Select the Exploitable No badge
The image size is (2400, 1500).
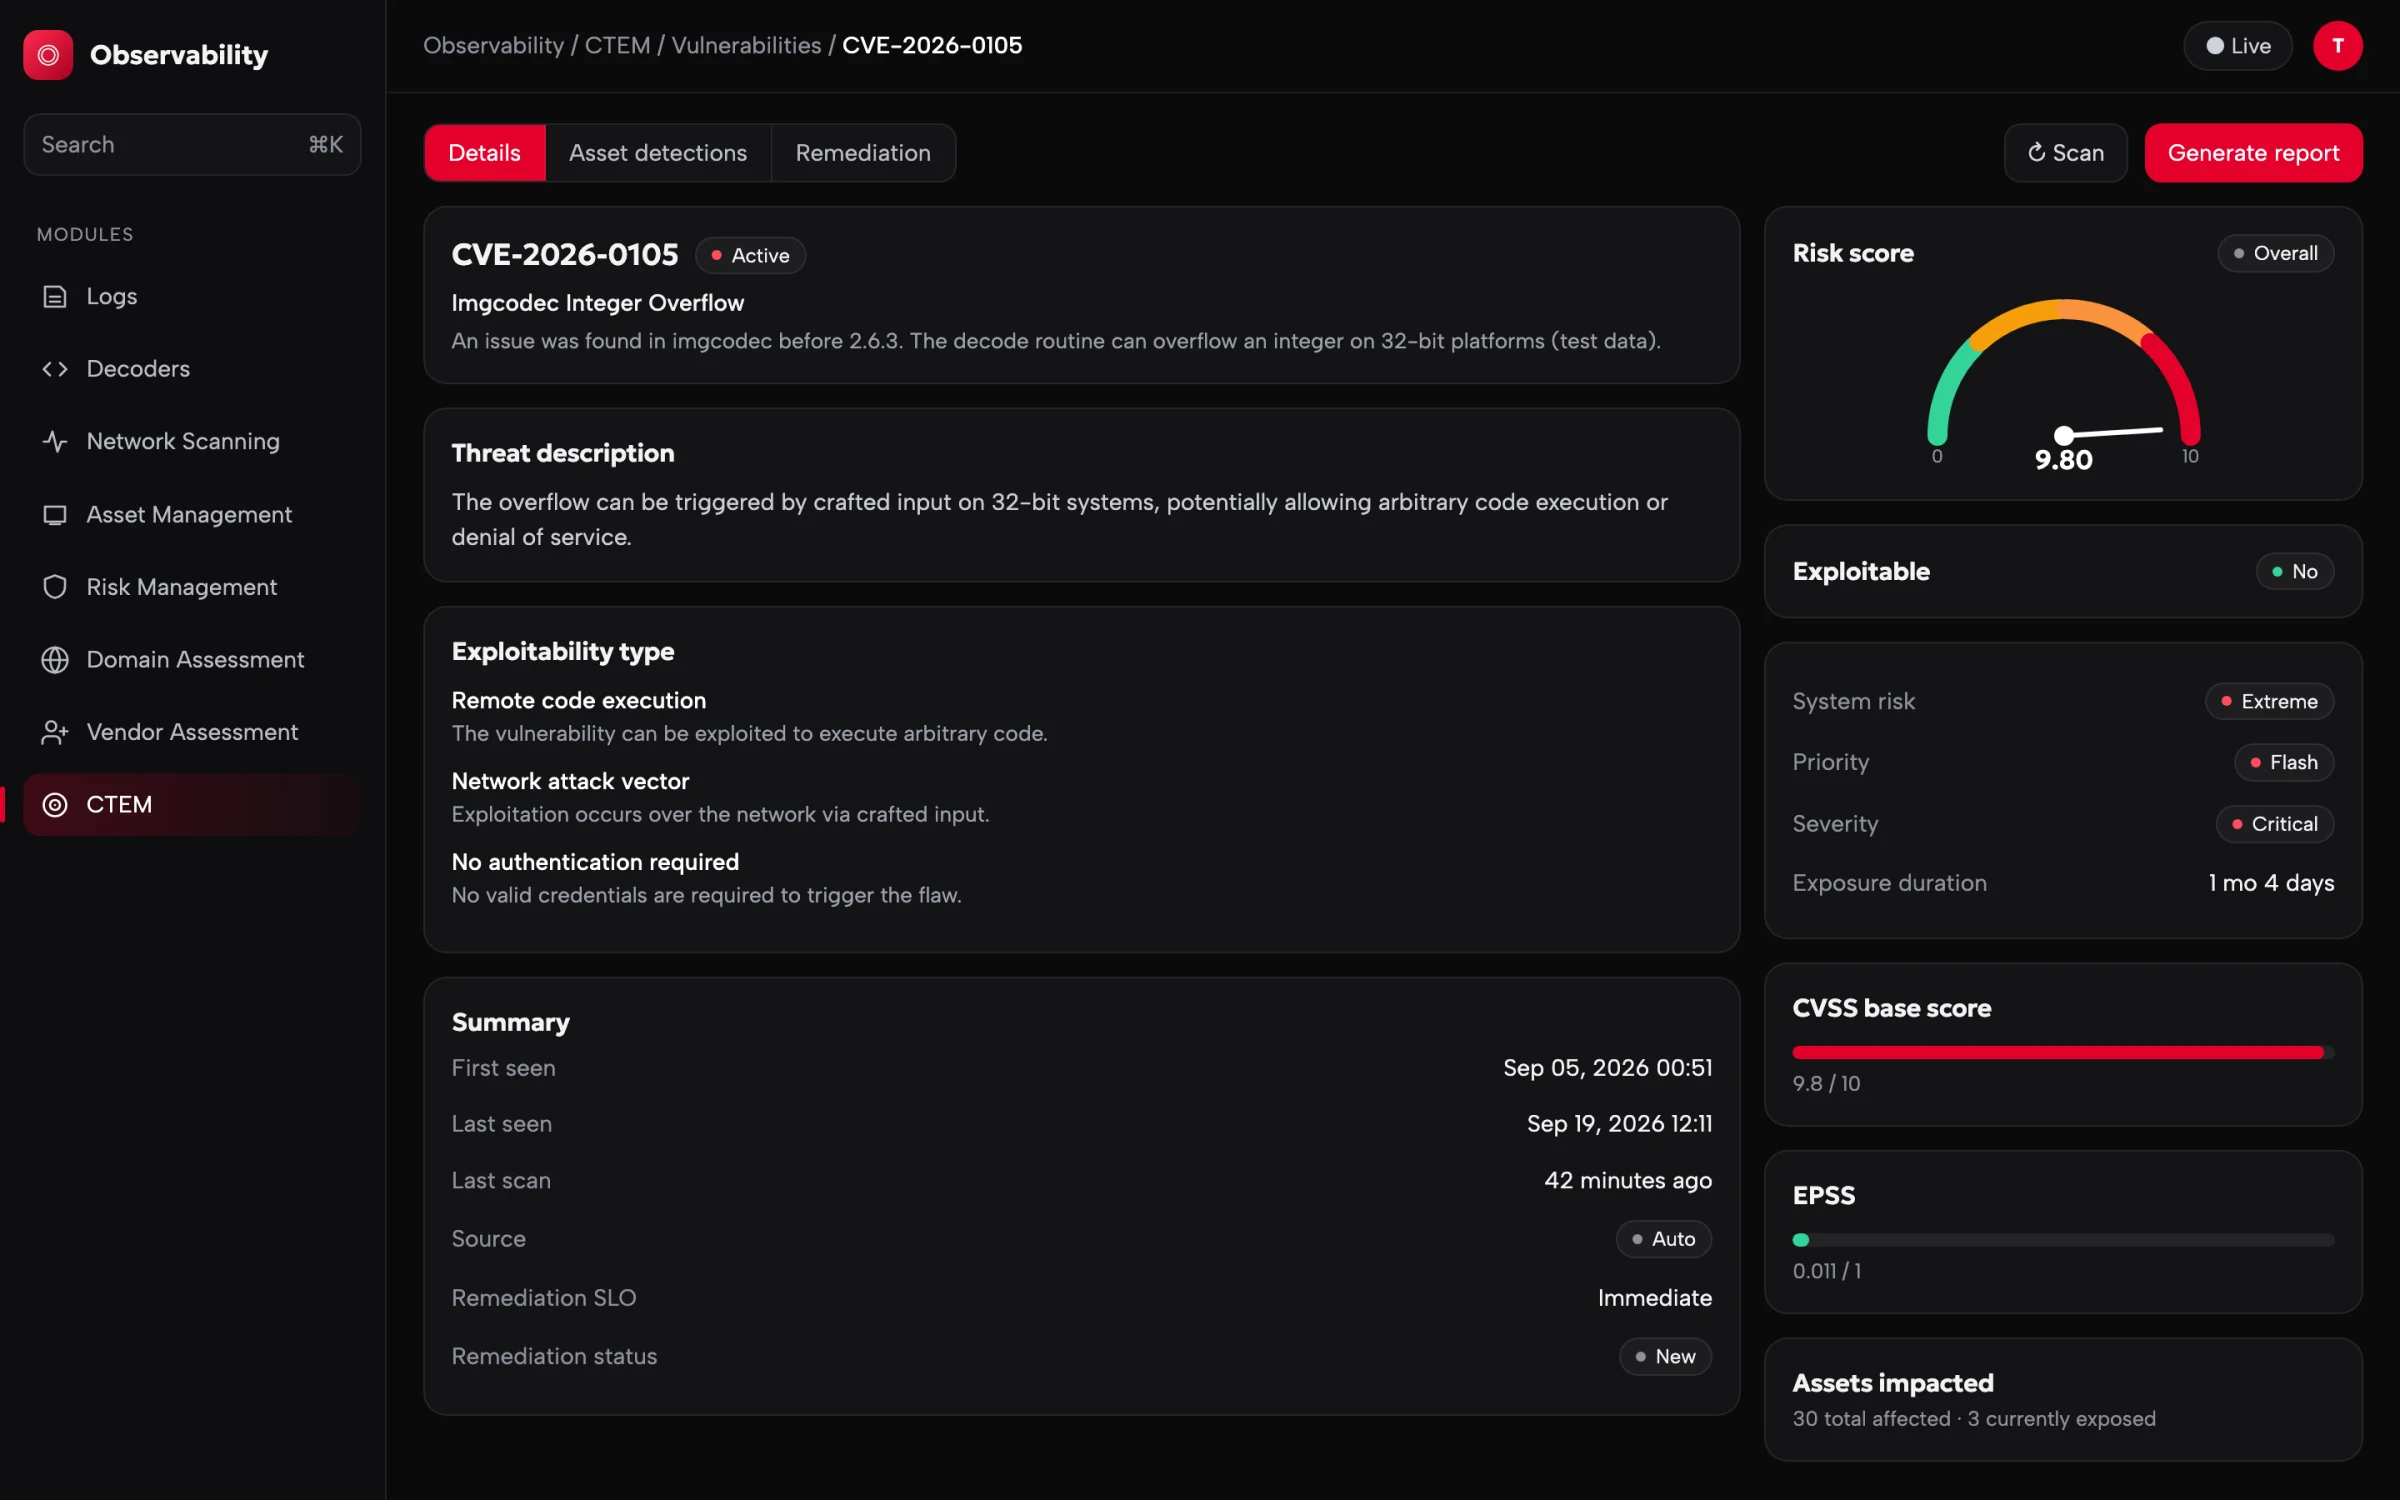click(2294, 572)
